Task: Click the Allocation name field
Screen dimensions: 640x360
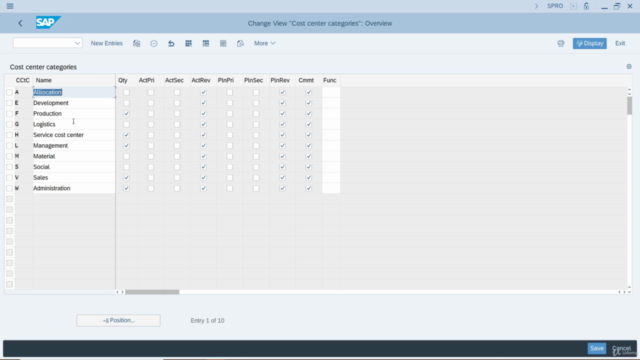Action: pos(74,92)
